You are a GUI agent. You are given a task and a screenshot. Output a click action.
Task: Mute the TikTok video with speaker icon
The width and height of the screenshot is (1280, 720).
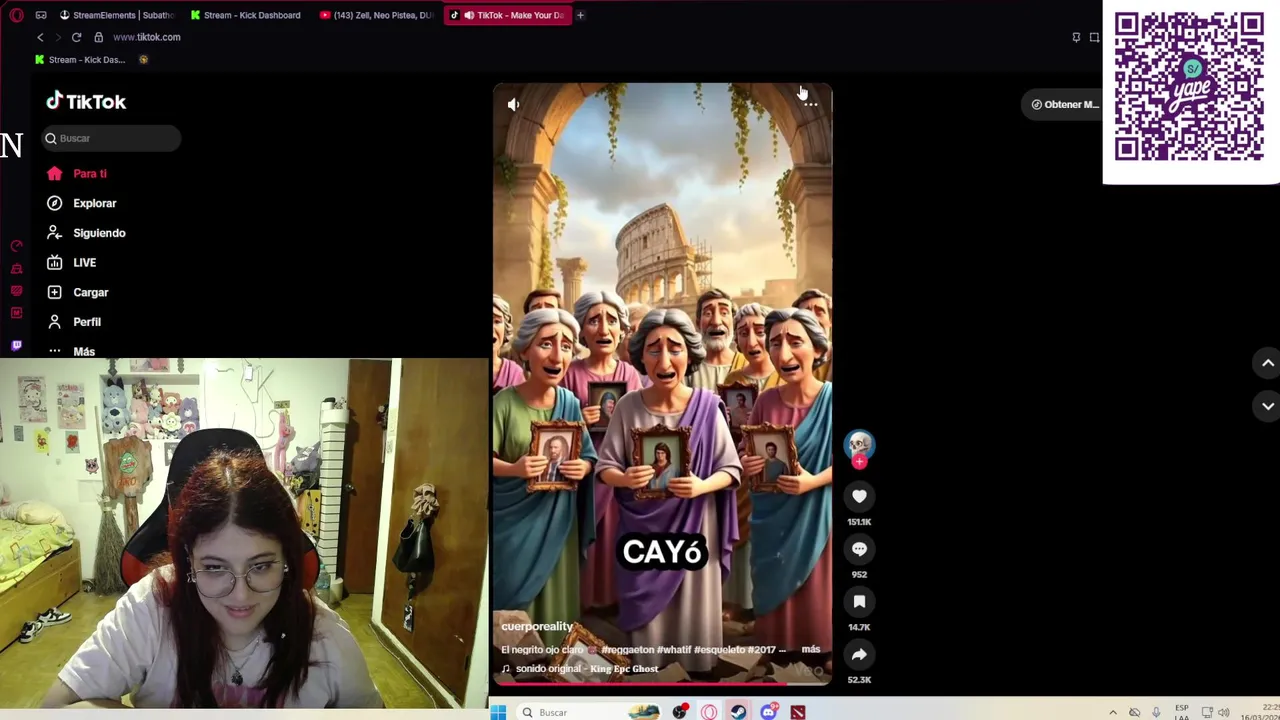point(513,104)
